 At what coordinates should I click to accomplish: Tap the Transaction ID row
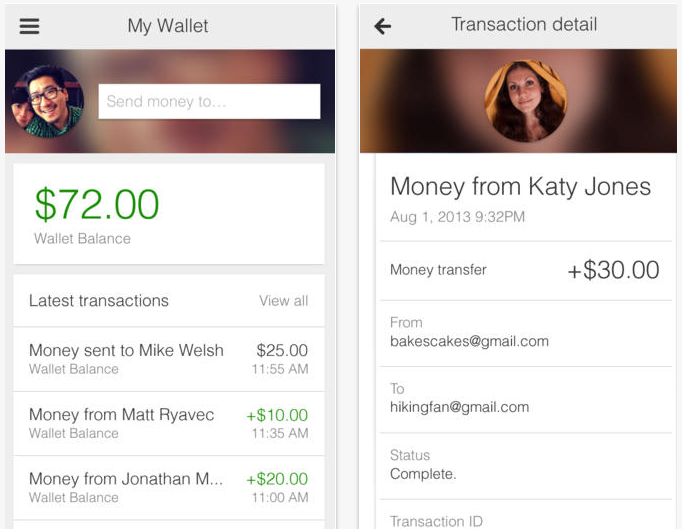(x=526, y=515)
